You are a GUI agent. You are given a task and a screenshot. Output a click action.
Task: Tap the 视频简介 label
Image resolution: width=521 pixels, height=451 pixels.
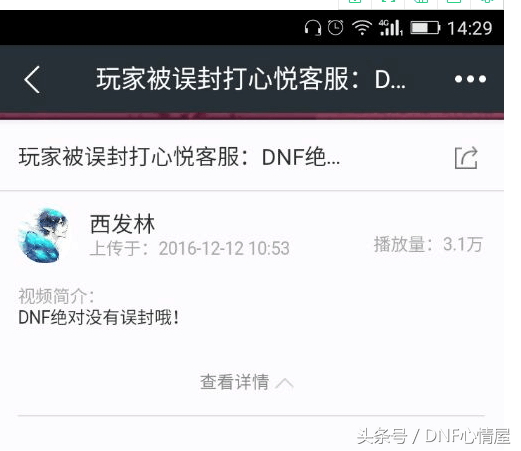click(56, 296)
